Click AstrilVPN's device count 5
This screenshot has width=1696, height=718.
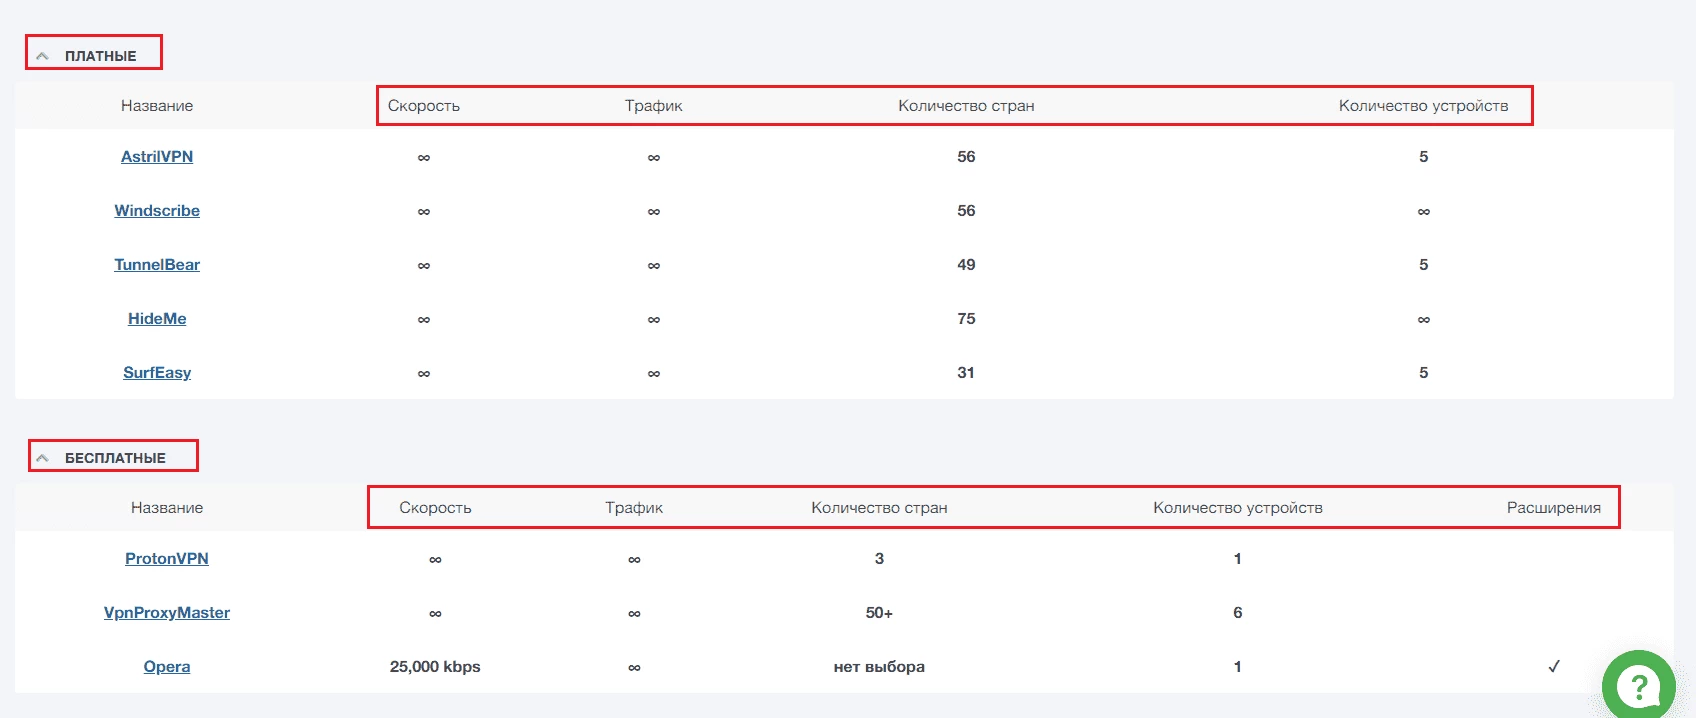1424,157
